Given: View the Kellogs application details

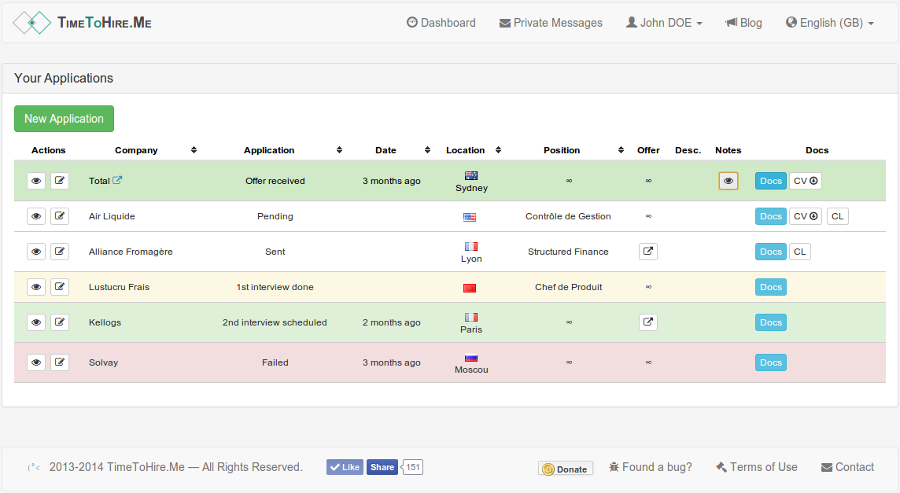Looking at the screenshot, I should (36, 323).
